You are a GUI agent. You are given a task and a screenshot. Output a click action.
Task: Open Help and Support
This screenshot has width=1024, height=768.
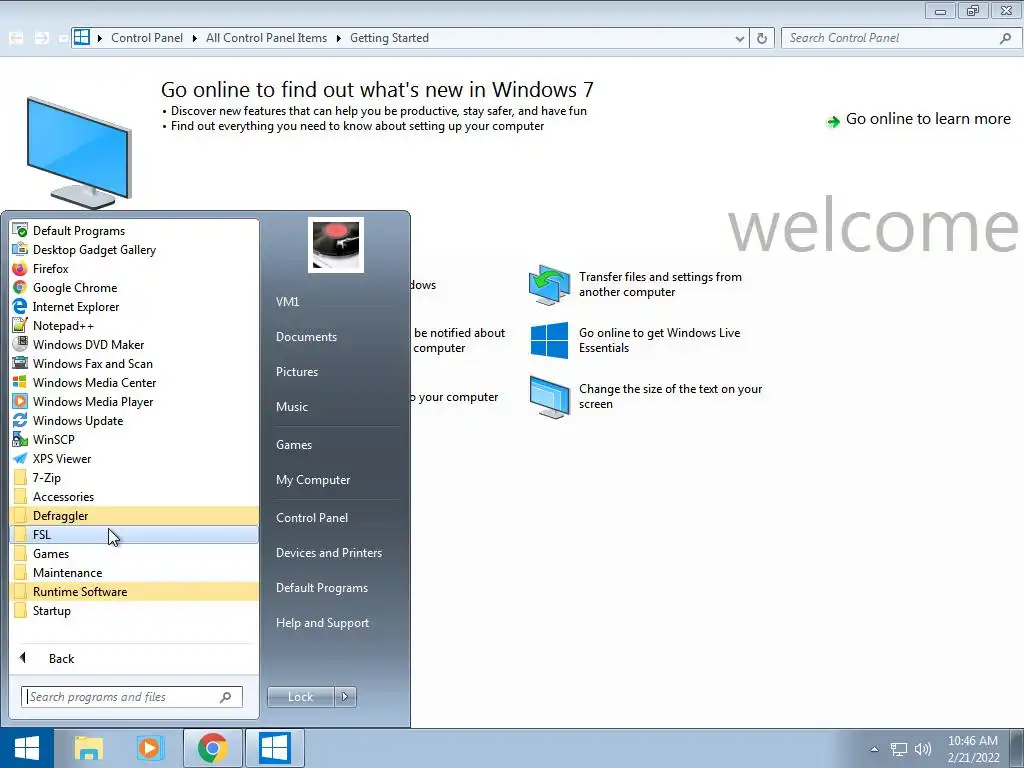(322, 623)
